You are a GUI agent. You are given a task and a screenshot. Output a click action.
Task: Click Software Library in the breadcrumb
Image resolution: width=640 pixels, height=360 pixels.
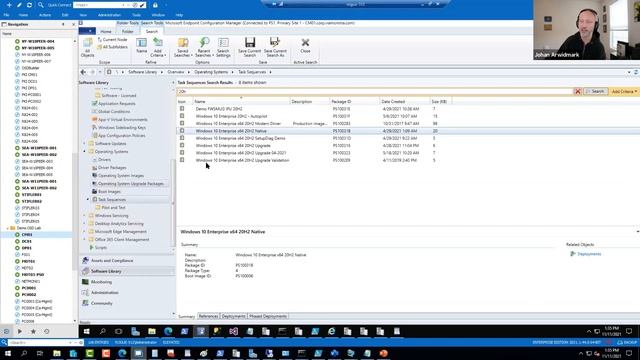tap(142, 72)
